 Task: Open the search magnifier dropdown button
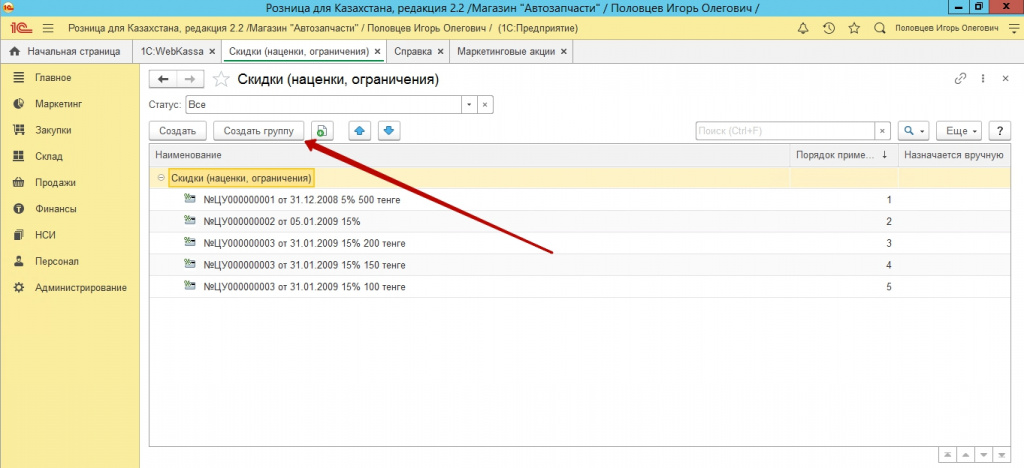coord(914,131)
